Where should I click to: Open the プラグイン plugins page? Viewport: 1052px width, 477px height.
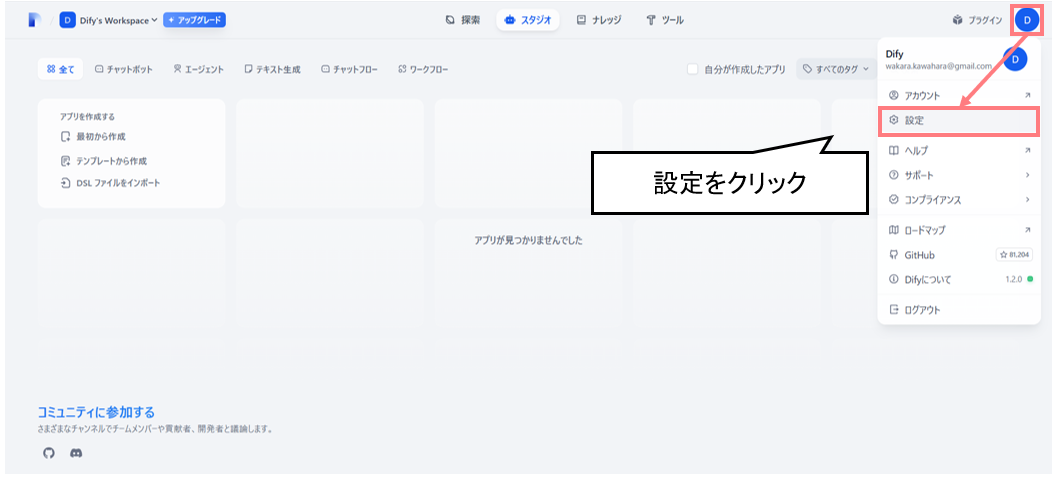977,20
